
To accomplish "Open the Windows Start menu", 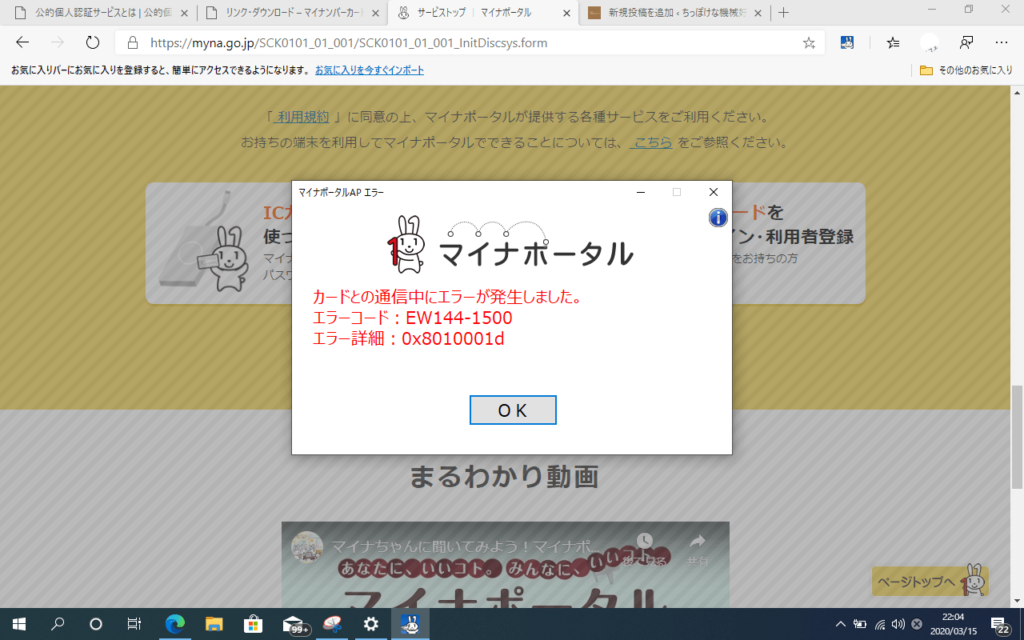I will (x=19, y=624).
